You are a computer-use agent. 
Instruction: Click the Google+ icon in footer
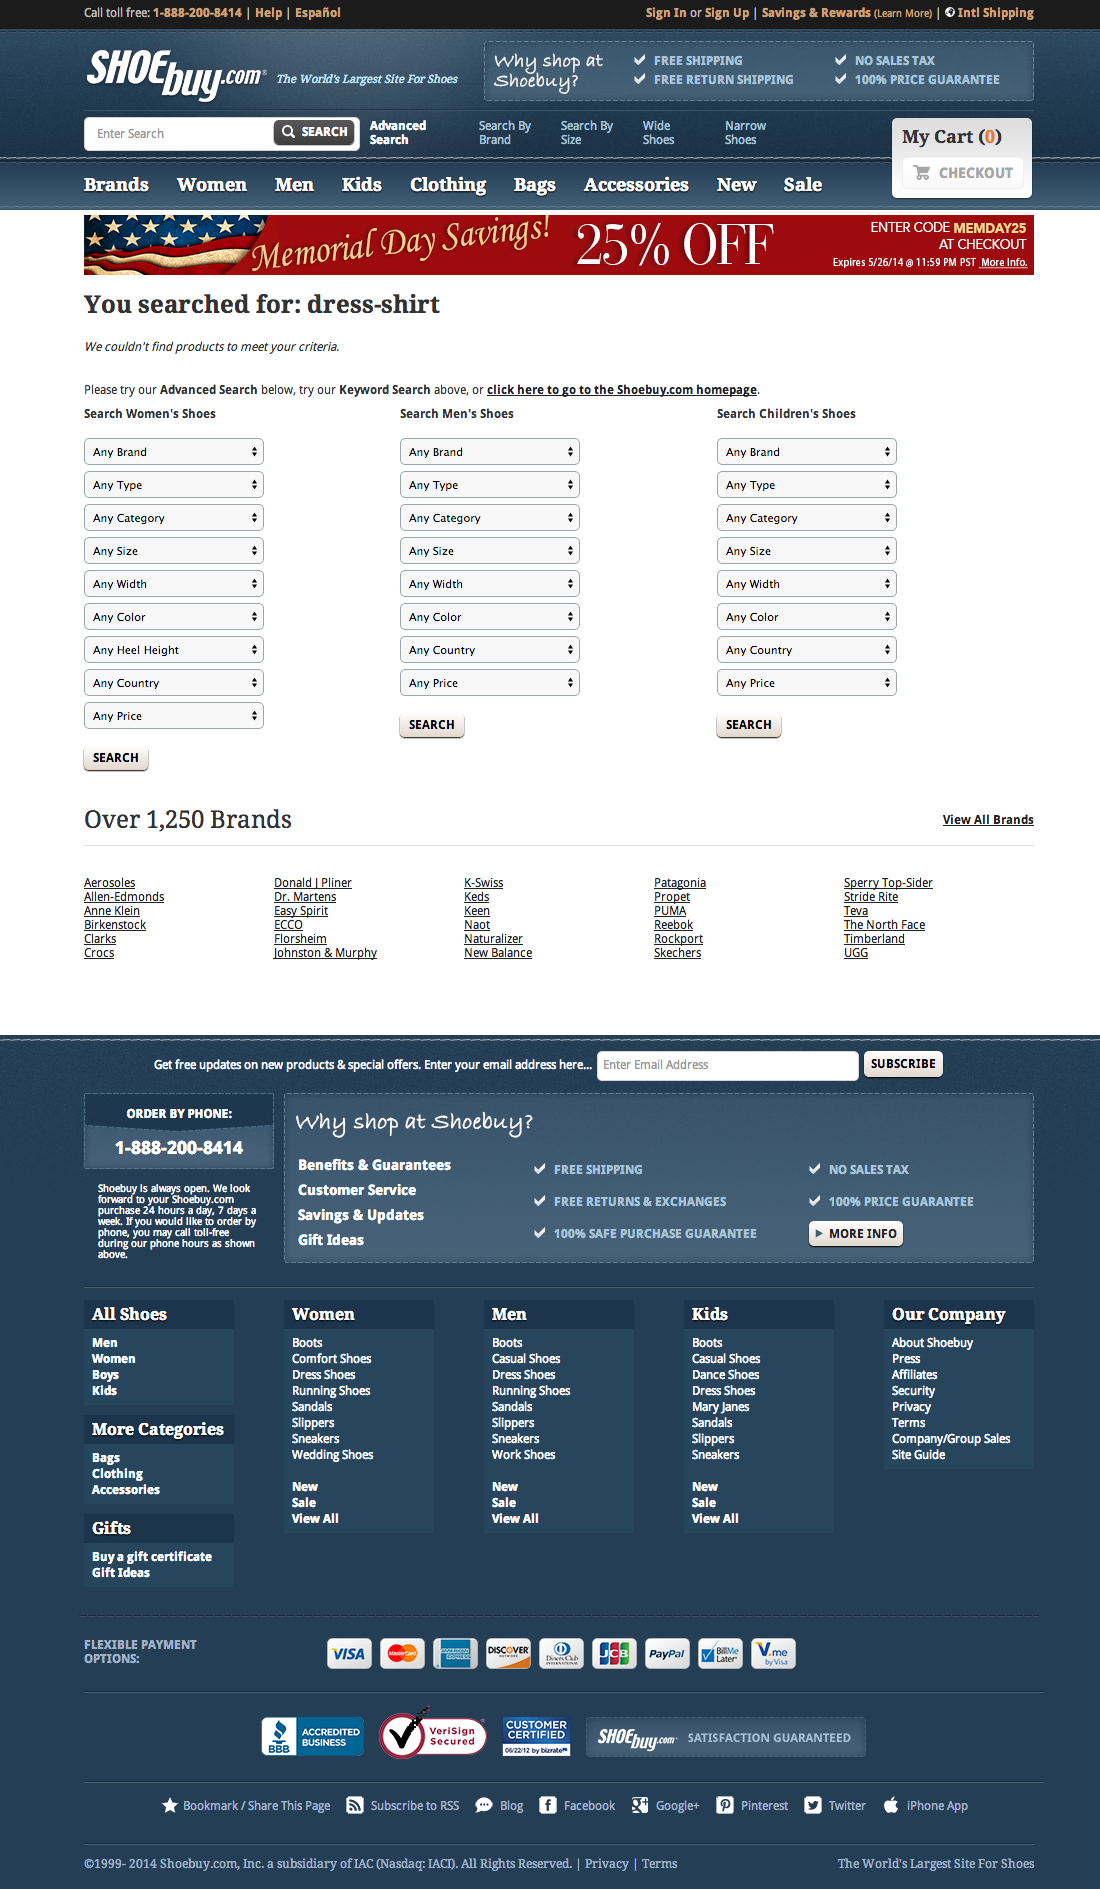(640, 1805)
